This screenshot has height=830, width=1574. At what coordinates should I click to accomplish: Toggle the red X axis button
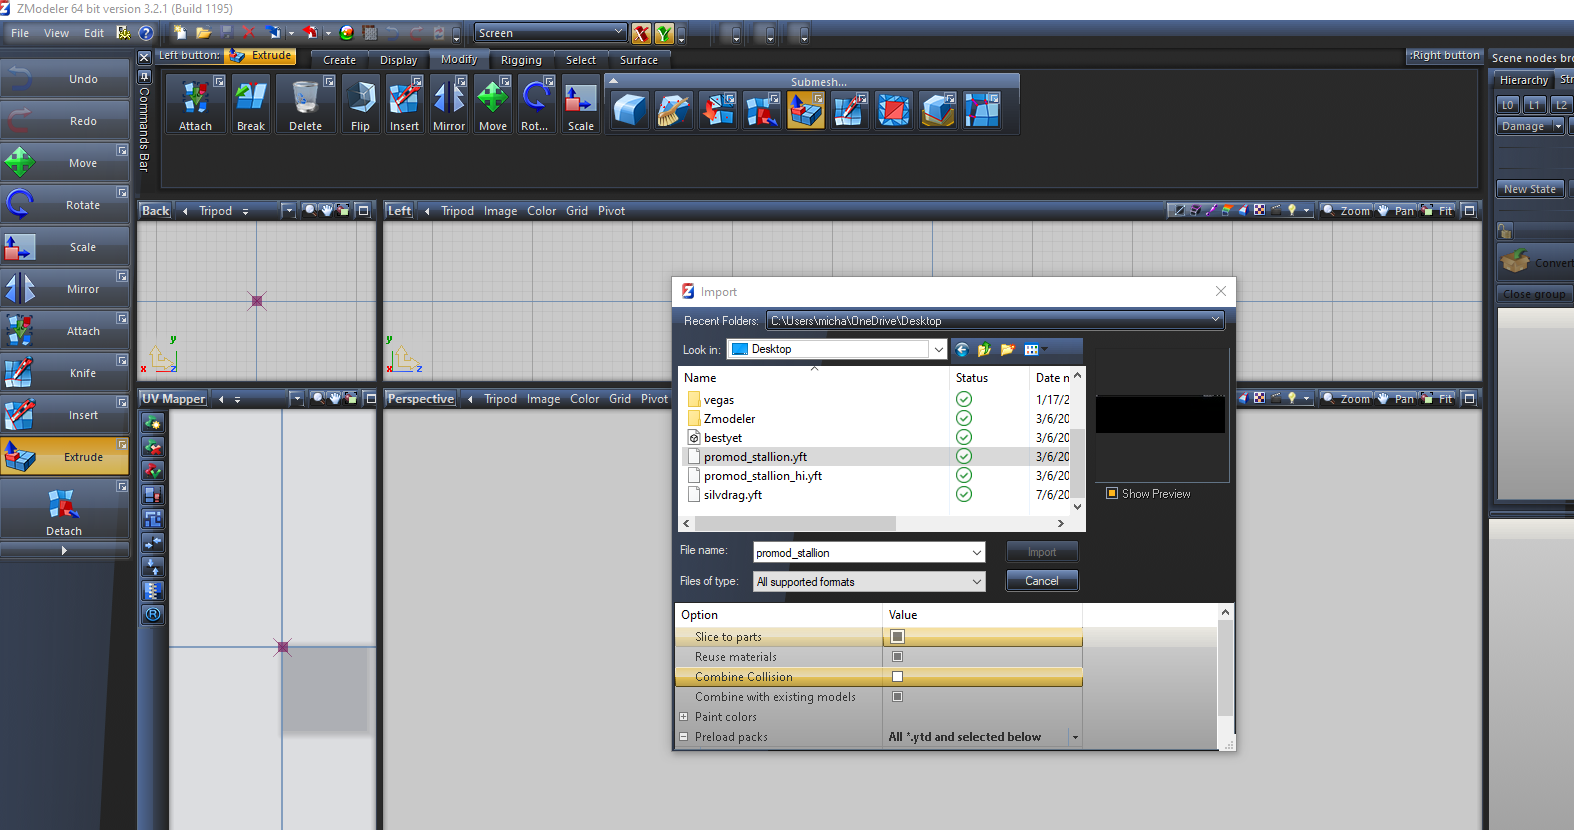point(641,34)
